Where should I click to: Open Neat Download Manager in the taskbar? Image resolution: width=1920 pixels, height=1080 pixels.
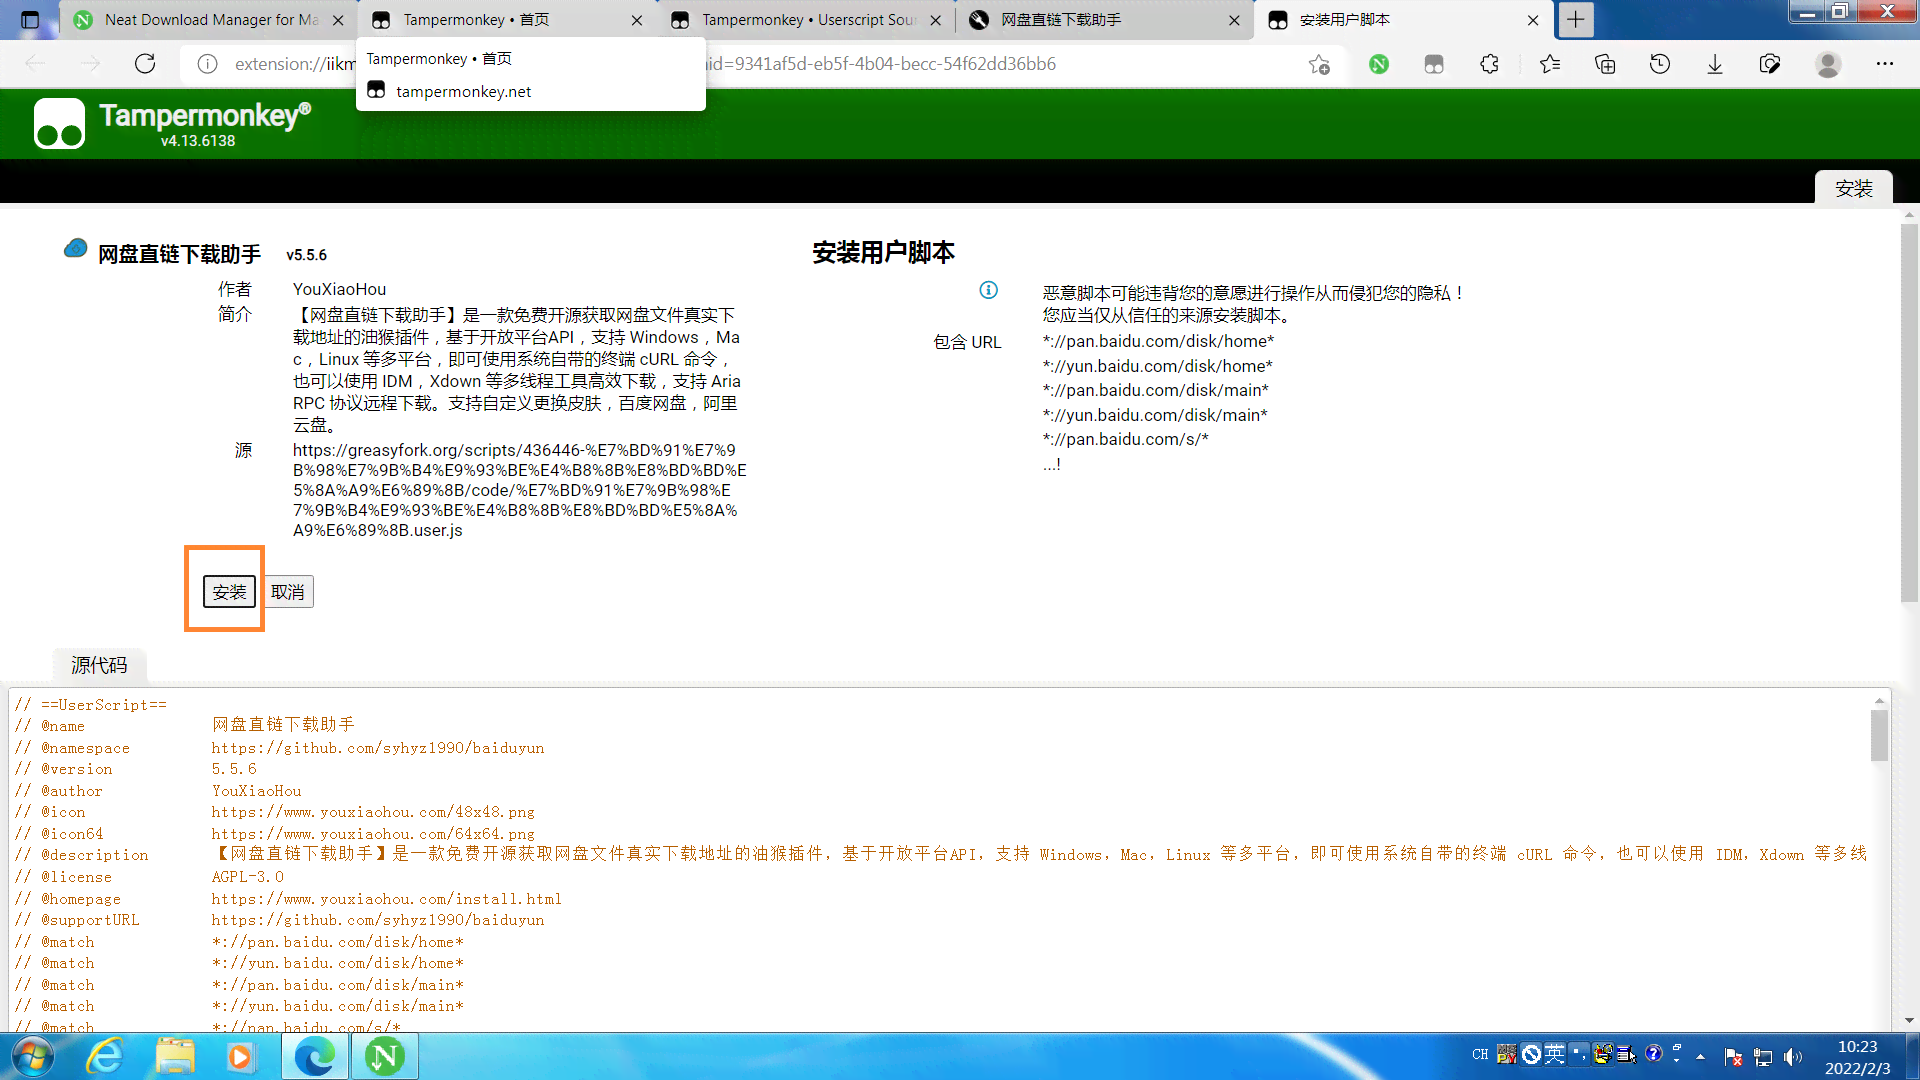pyautogui.click(x=384, y=1056)
